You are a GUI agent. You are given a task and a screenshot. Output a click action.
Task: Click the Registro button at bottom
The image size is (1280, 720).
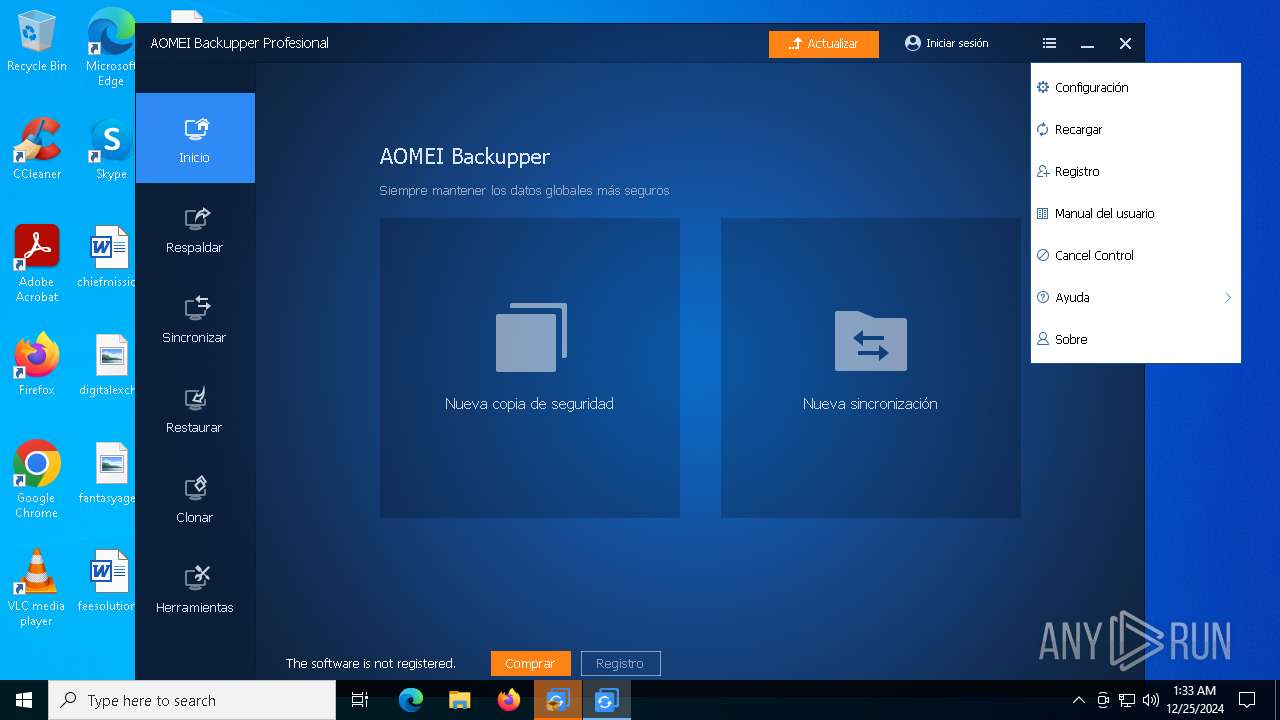(620, 664)
